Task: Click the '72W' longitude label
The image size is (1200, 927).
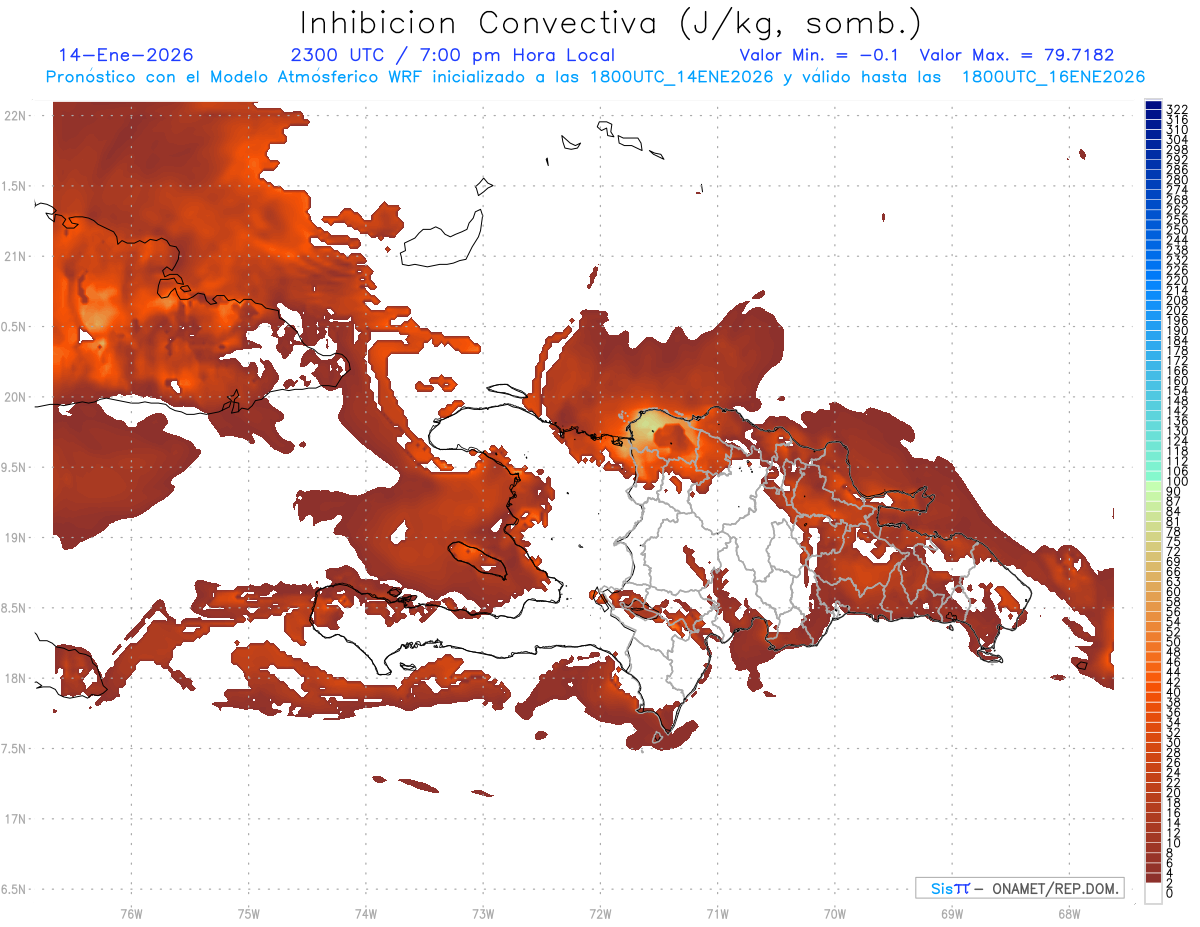Action: [600, 913]
